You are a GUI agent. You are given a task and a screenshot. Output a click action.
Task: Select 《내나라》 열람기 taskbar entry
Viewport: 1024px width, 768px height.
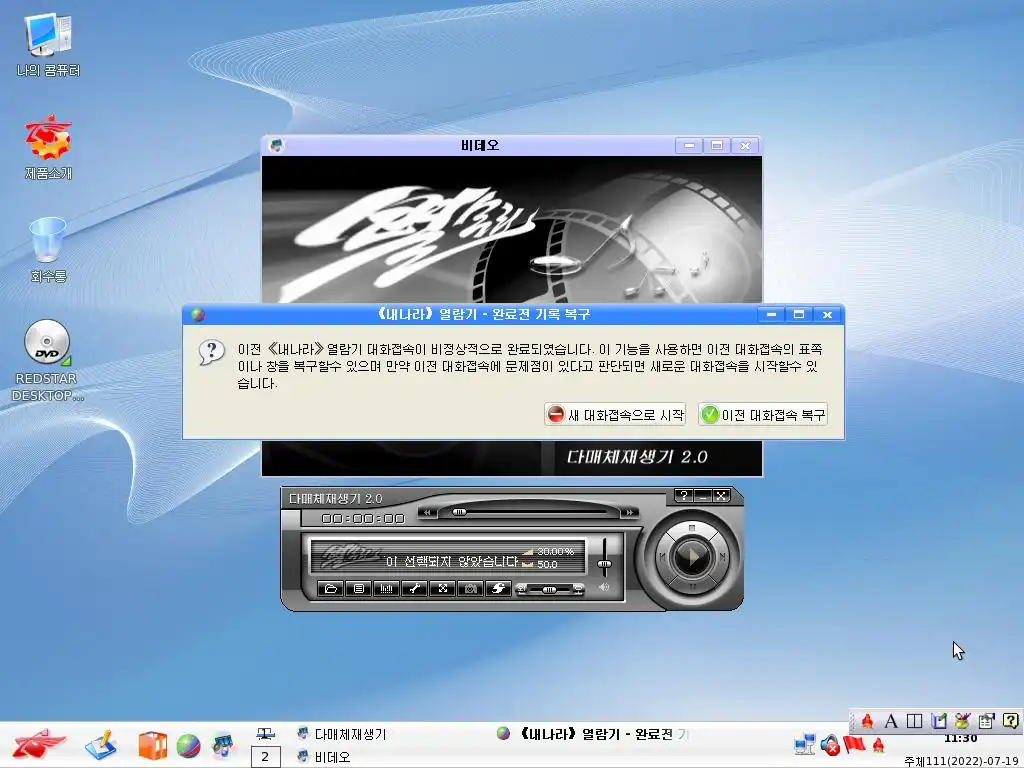coord(592,734)
